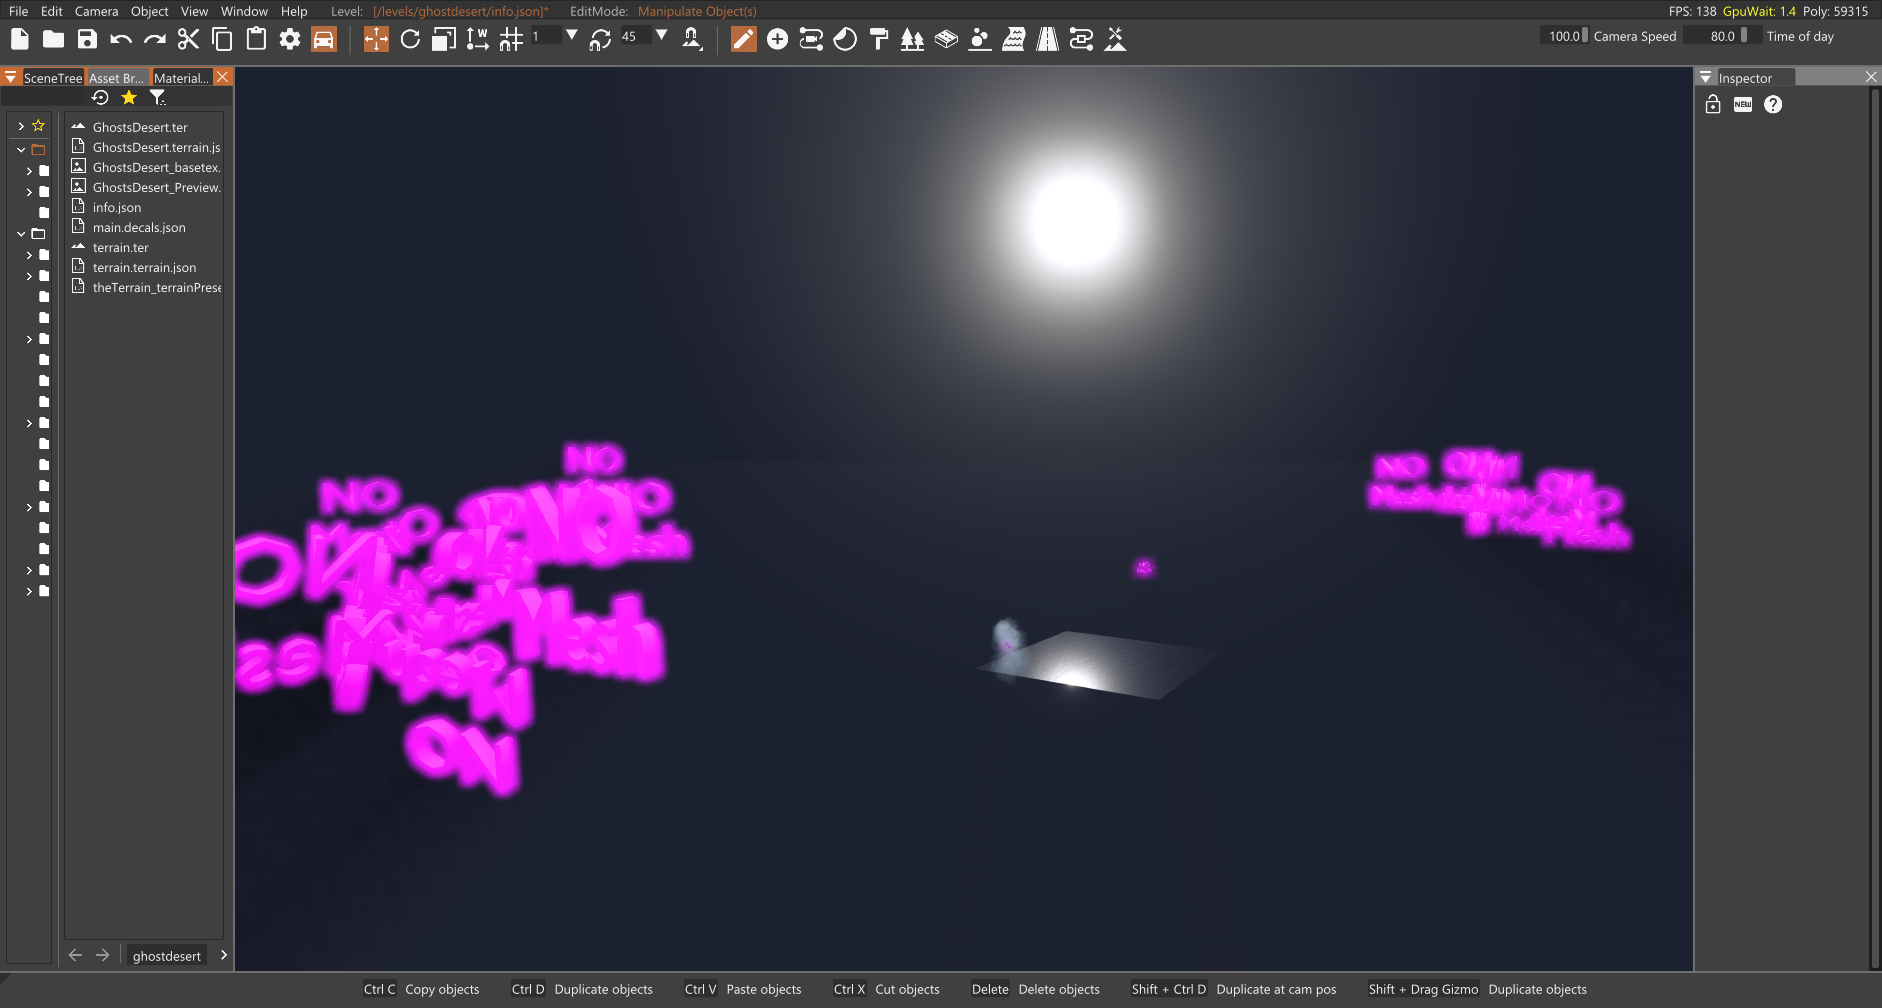The width and height of the screenshot is (1882, 1008).
Task: Expand the breadcrumb arrow after ghostdesert
Action: (x=223, y=955)
